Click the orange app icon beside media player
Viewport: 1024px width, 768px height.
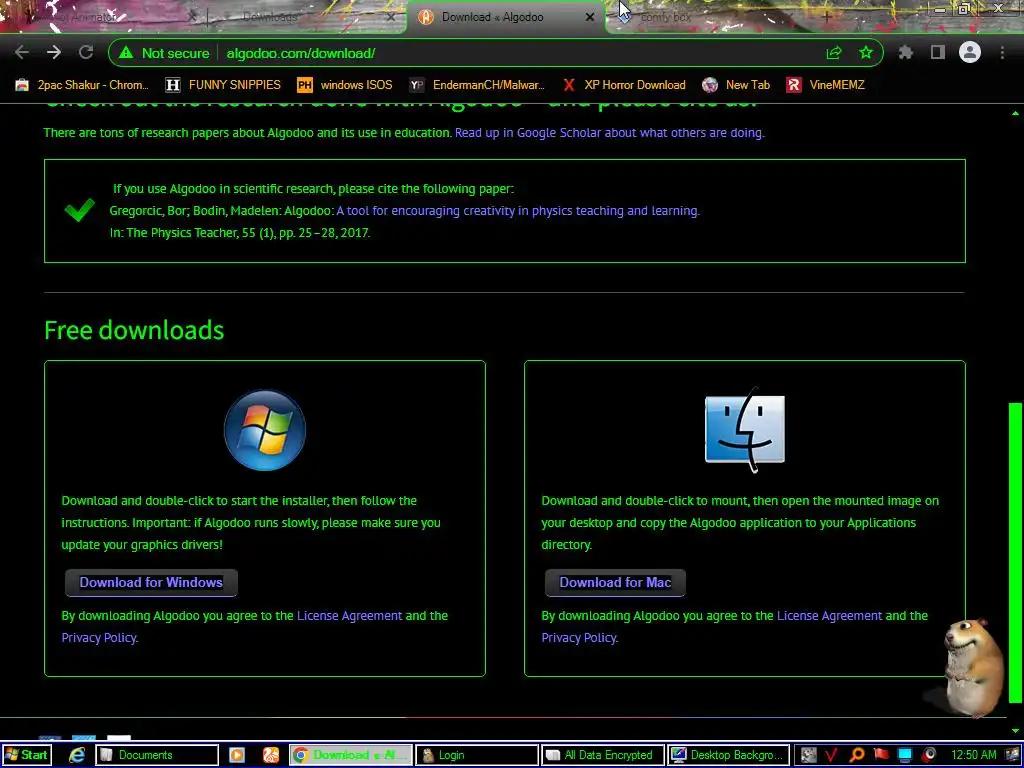pos(270,755)
